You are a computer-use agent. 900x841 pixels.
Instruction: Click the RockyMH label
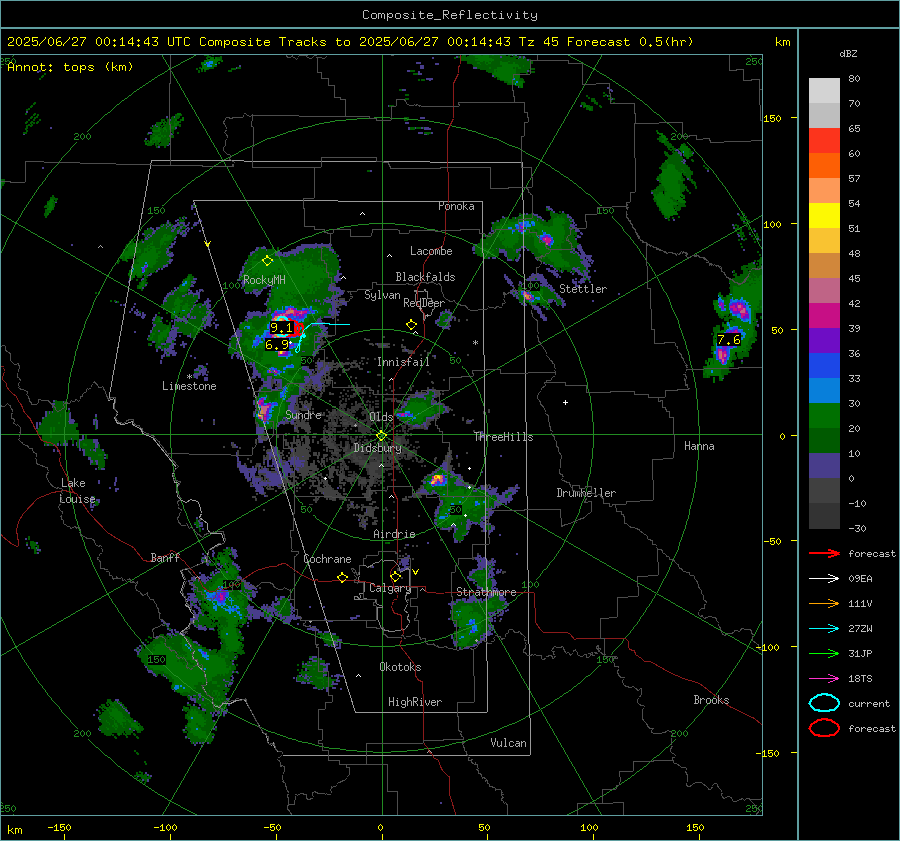tap(264, 280)
